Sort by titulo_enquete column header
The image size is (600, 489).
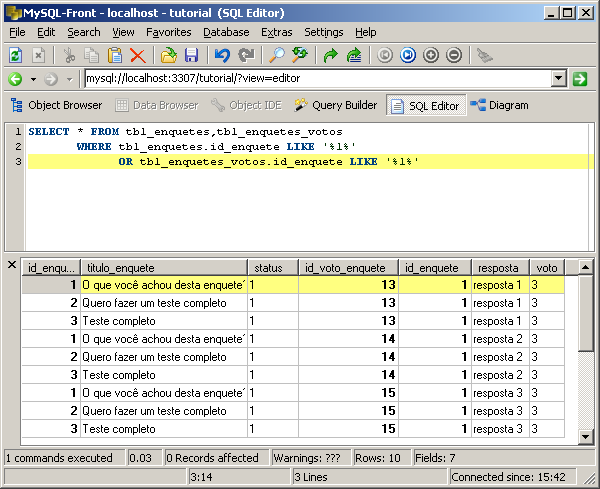164,268
